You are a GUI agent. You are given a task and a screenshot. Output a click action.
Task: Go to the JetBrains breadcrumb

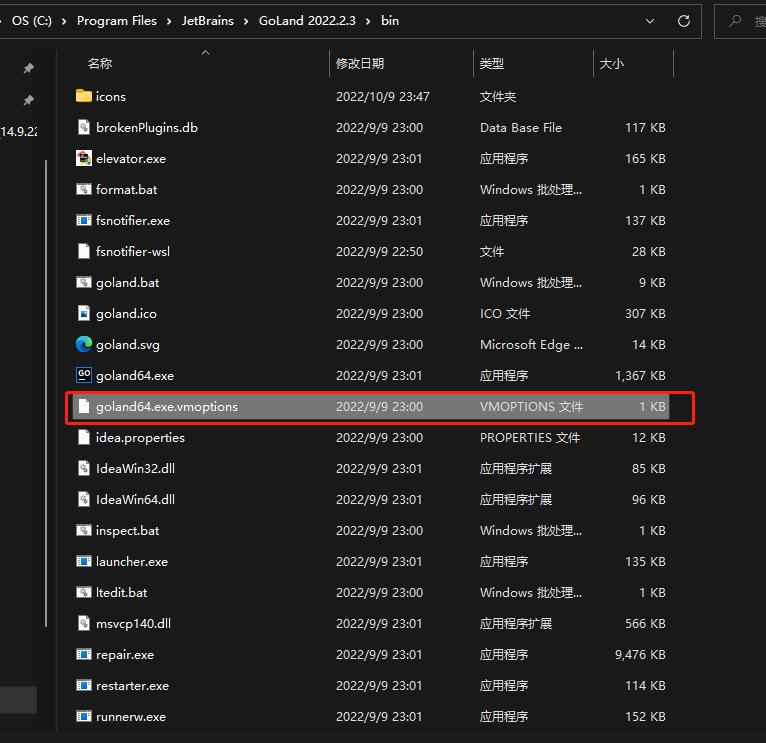[208, 21]
